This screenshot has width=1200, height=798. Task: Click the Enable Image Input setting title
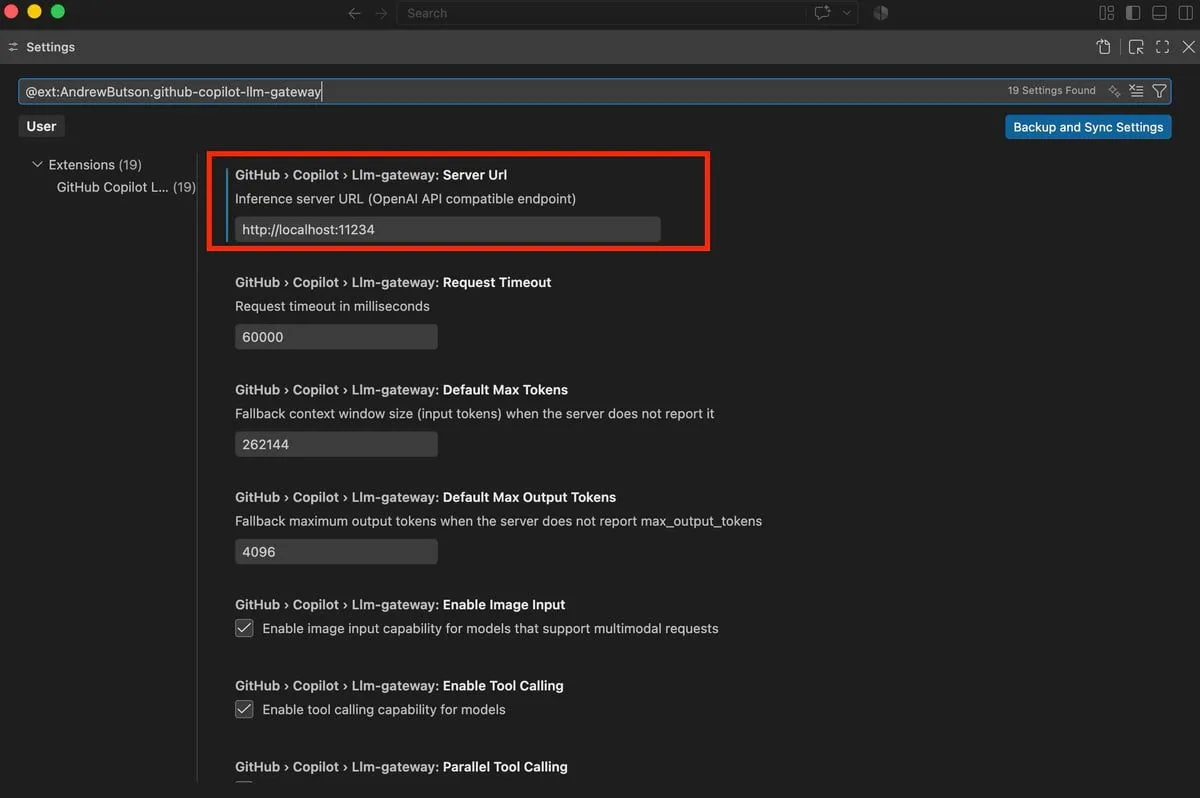pos(400,604)
